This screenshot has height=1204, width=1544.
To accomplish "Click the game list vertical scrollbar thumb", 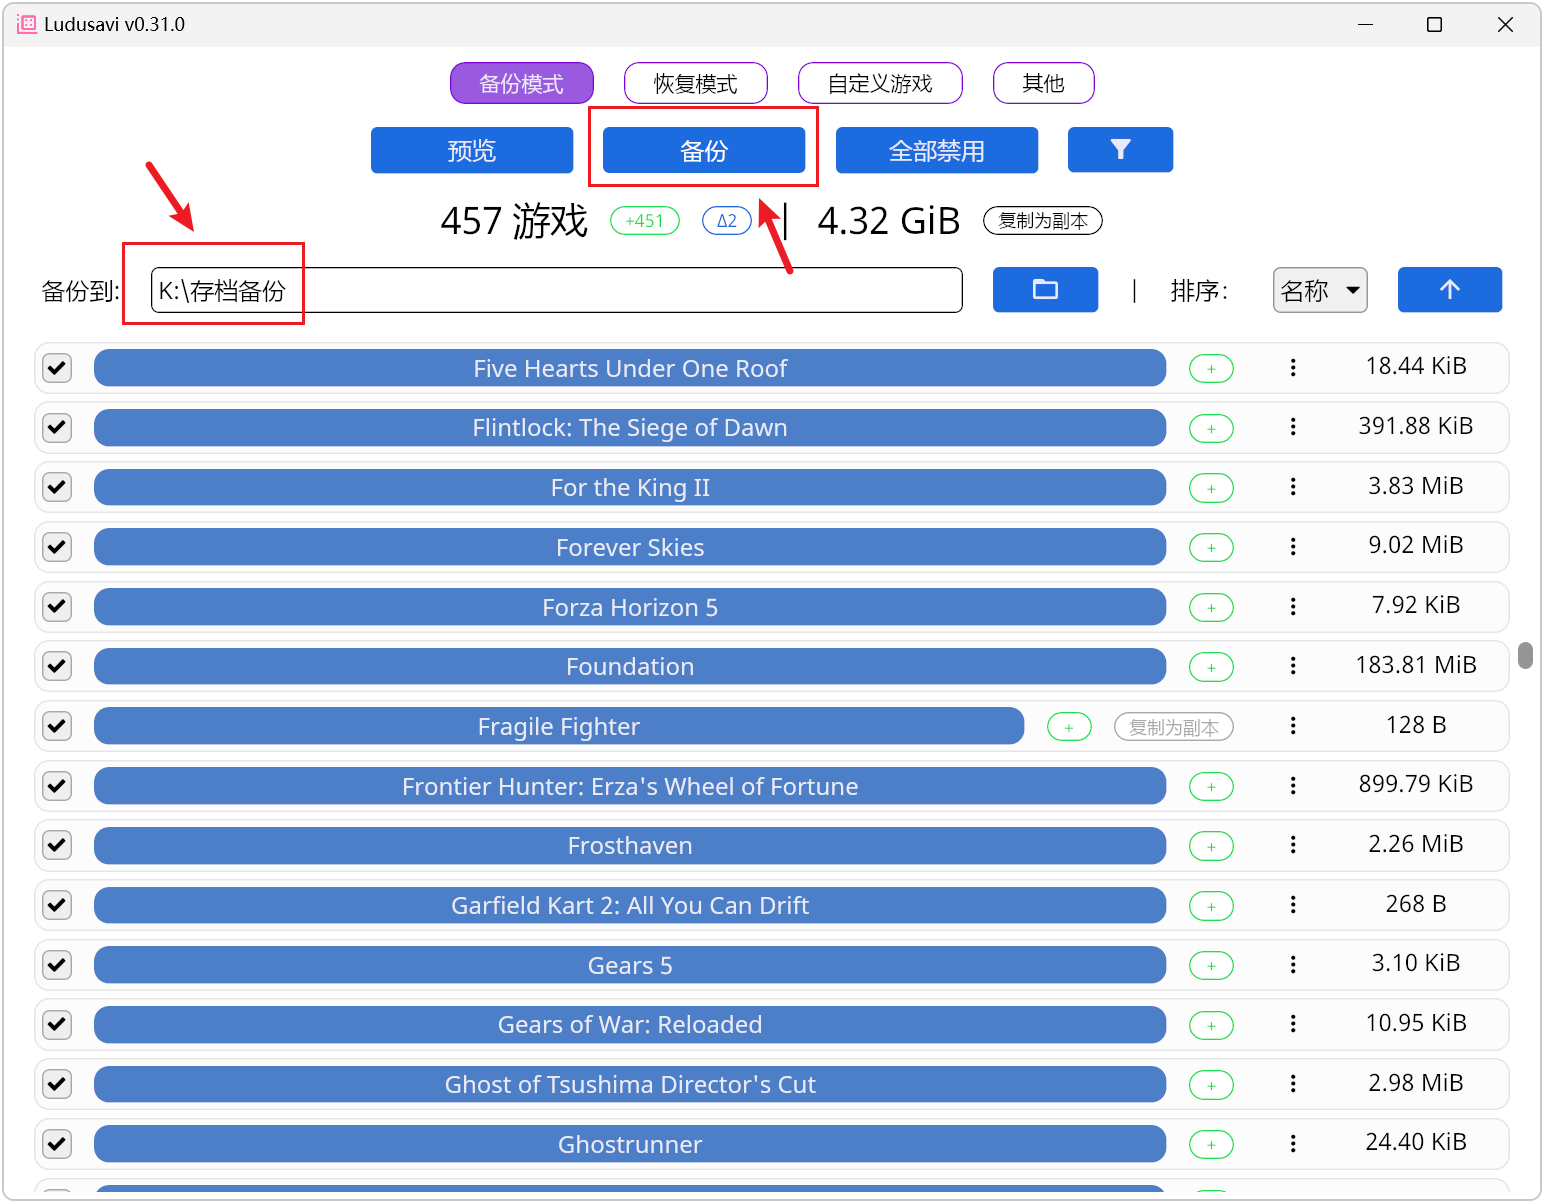I will pyautogui.click(x=1525, y=655).
